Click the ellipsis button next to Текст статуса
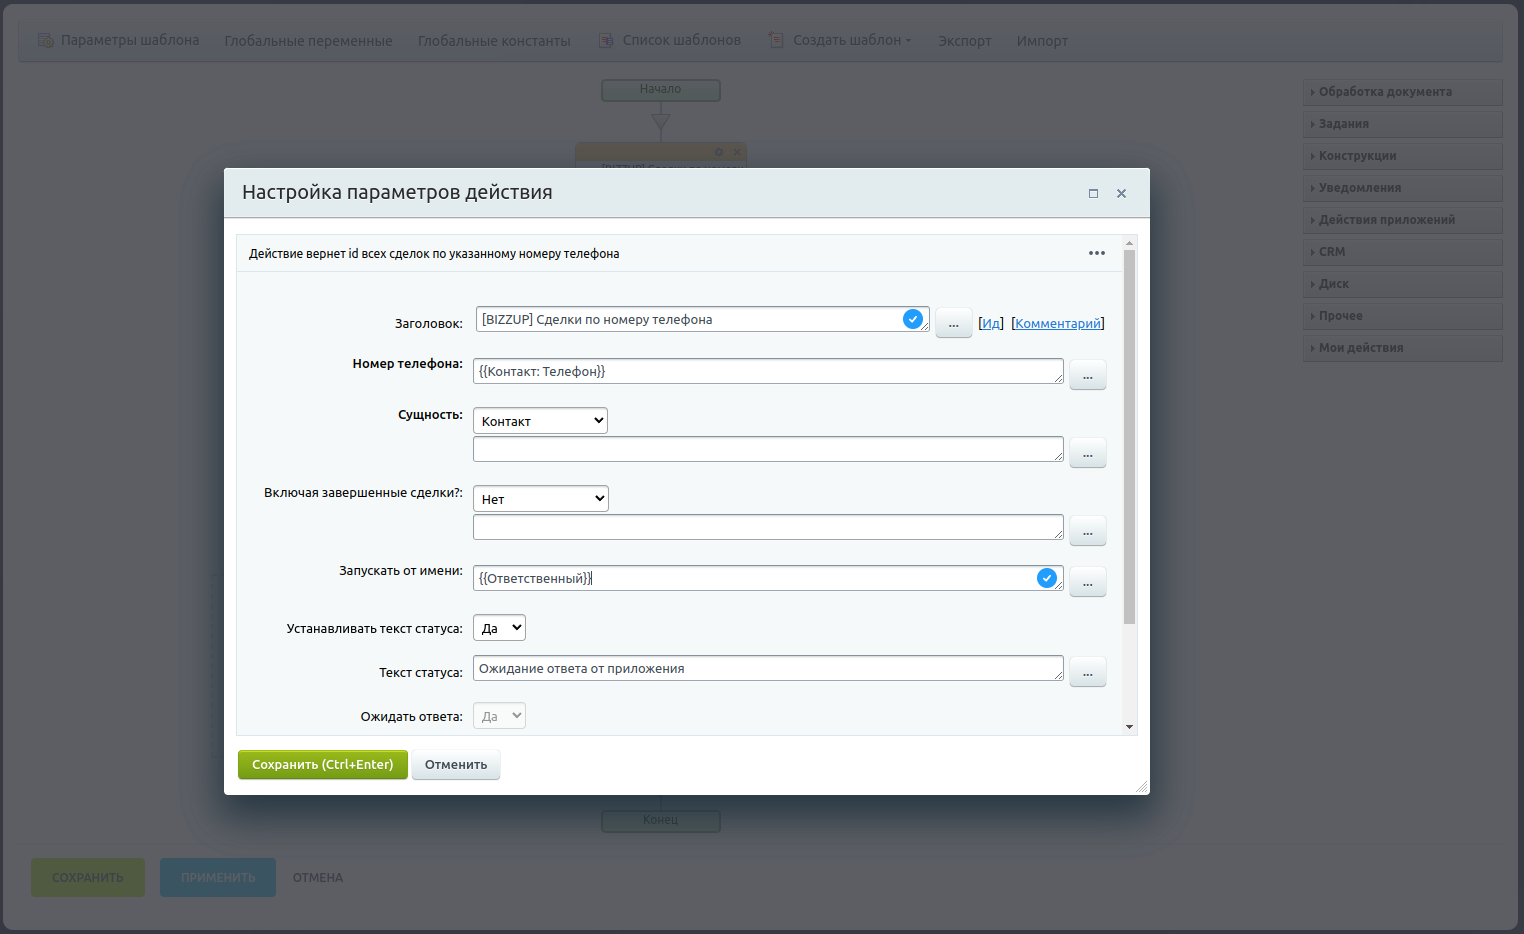The width and height of the screenshot is (1524, 934). 1087,672
